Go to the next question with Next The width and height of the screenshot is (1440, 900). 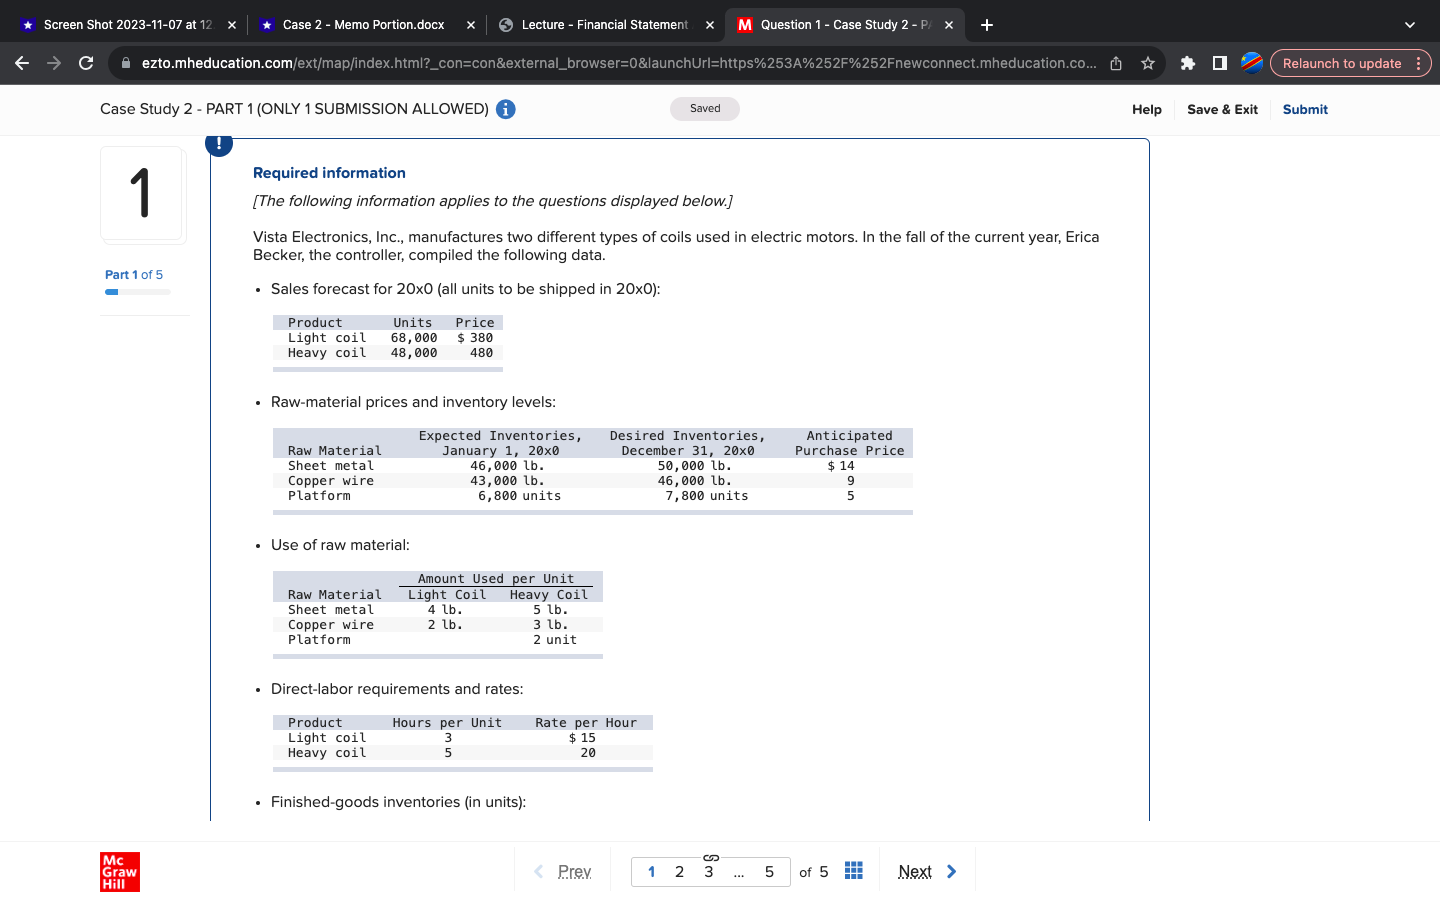click(x=927, y=871)
